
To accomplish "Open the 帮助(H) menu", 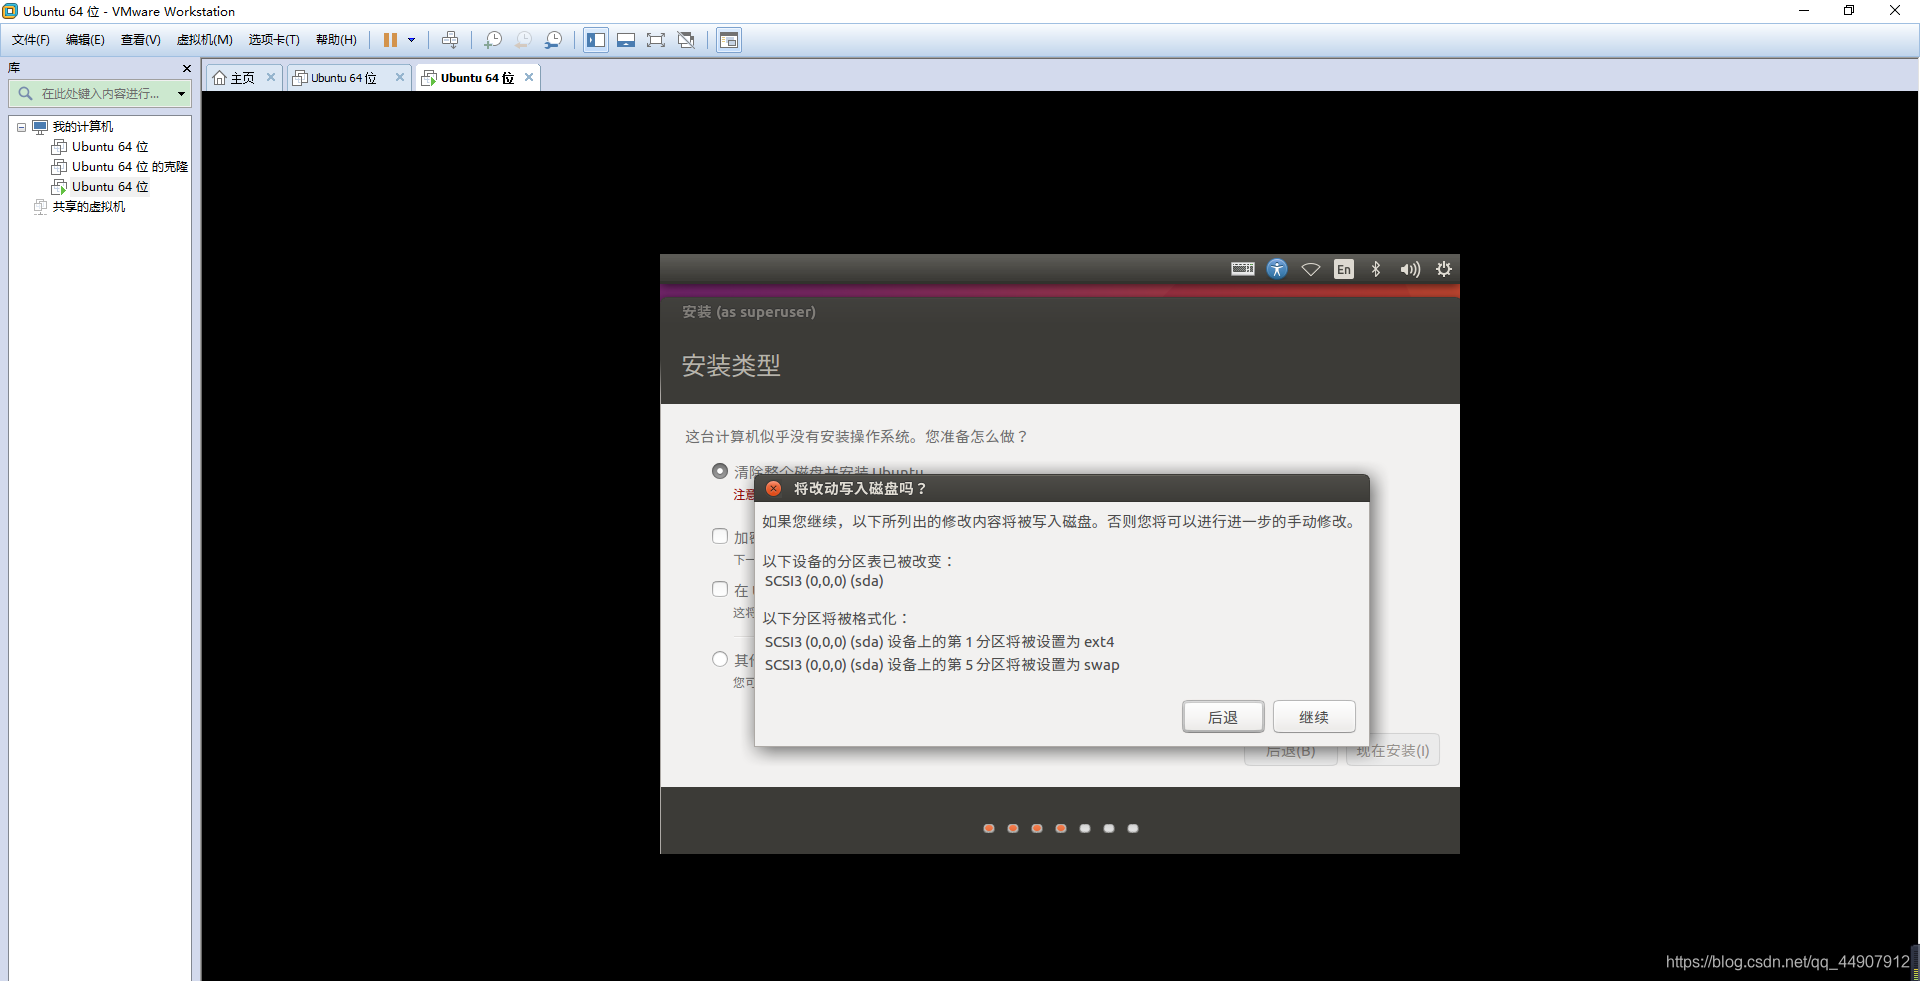I will (x=336, y=40).
